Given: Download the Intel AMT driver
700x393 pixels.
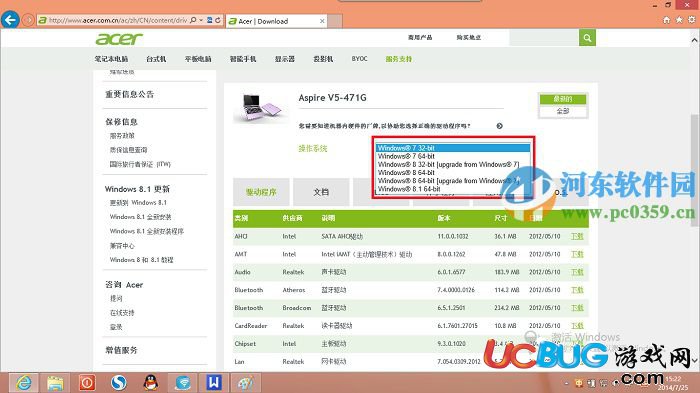Looking at the screenshot, I should [x=577, y=254].
